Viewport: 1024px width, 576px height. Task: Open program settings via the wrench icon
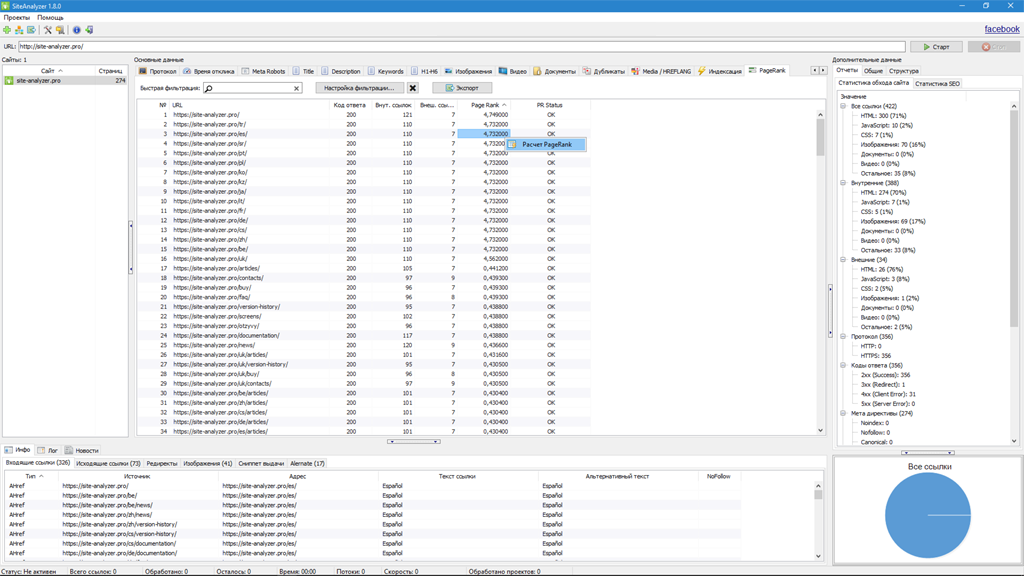tap(48, 30)
